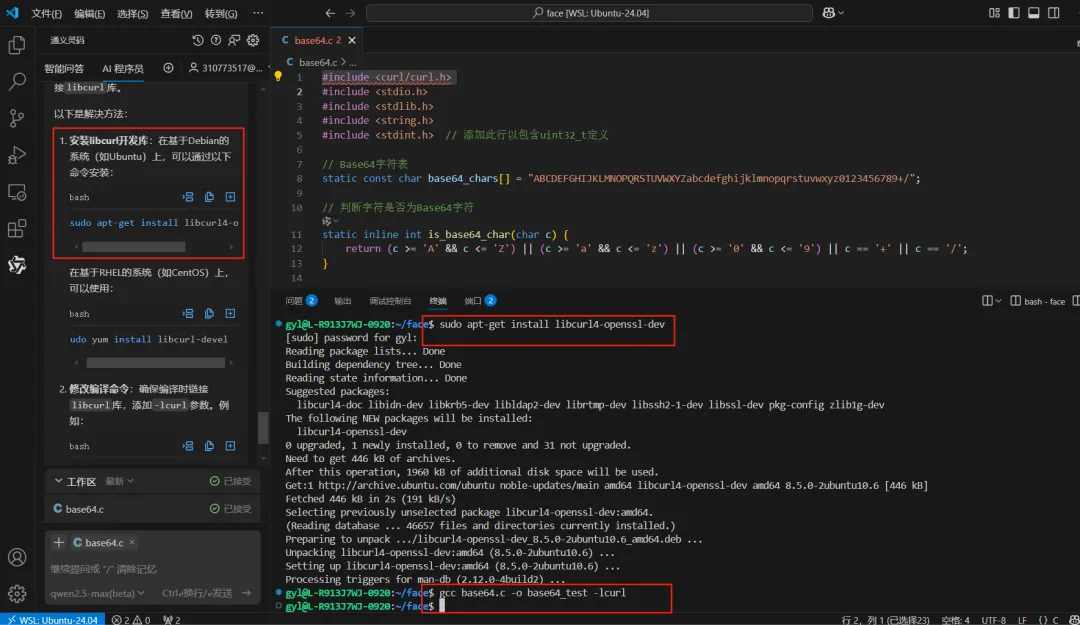1080x625 pixels.
Task: Open the 文件(F) menu
Action: [x=46, y=14]
